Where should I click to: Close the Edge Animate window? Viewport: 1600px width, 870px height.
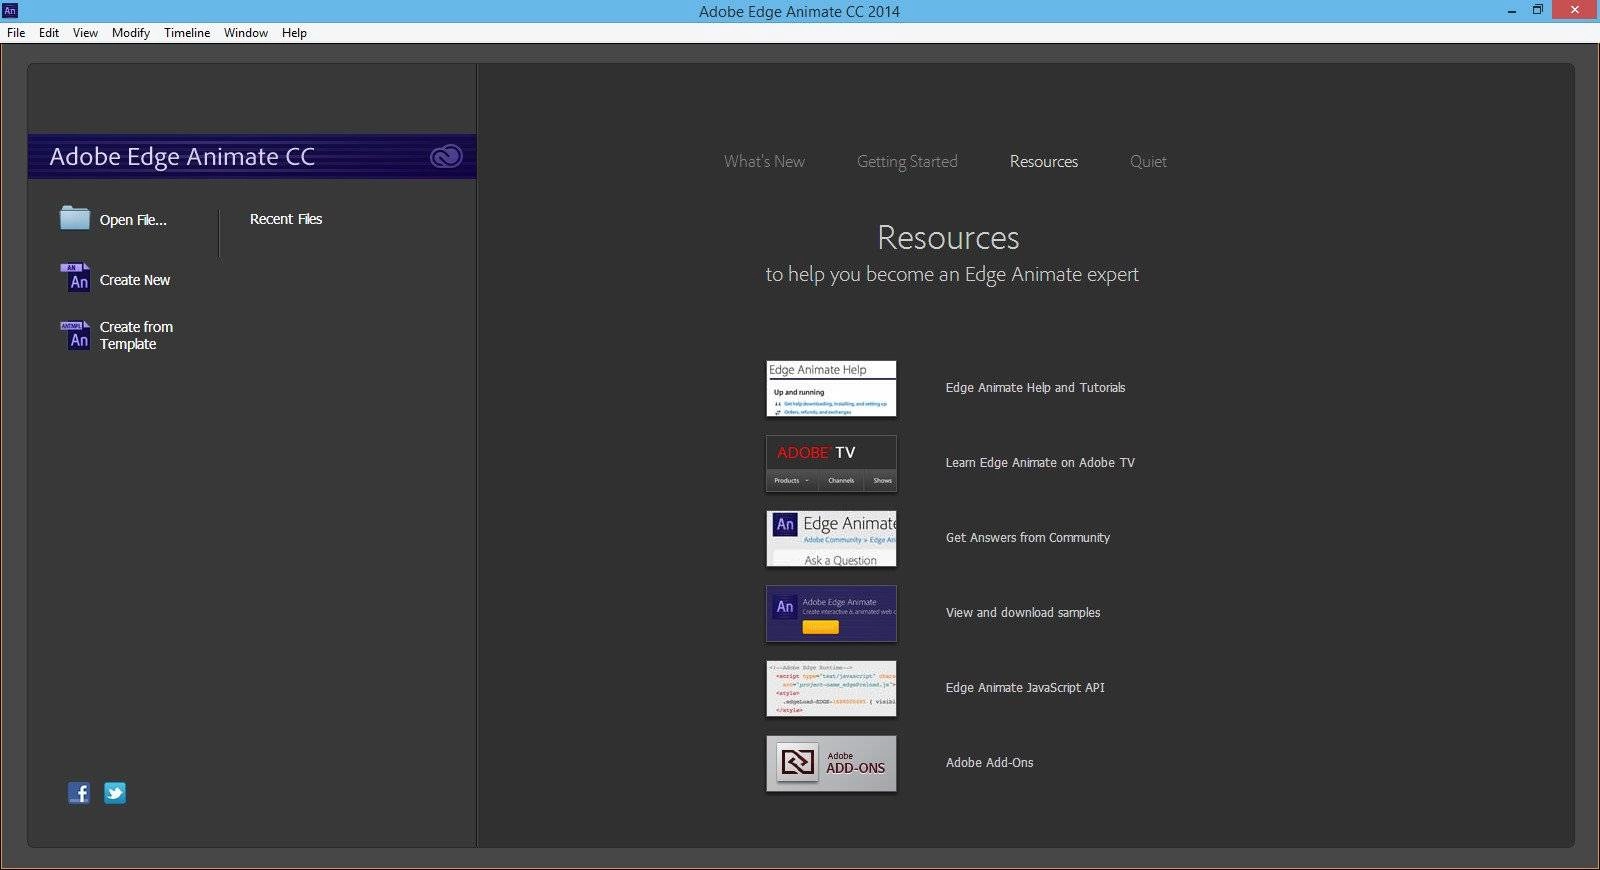[x=1576, y=10]
